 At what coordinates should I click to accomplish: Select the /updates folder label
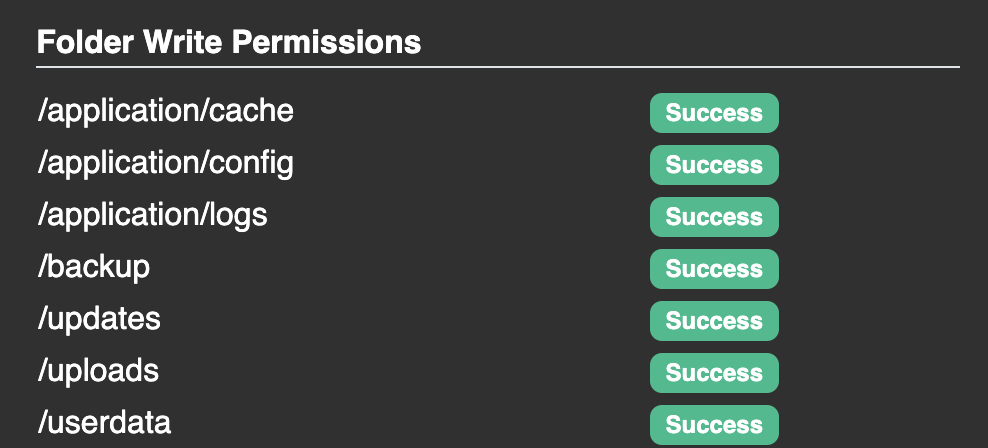(x=99, y=319)
